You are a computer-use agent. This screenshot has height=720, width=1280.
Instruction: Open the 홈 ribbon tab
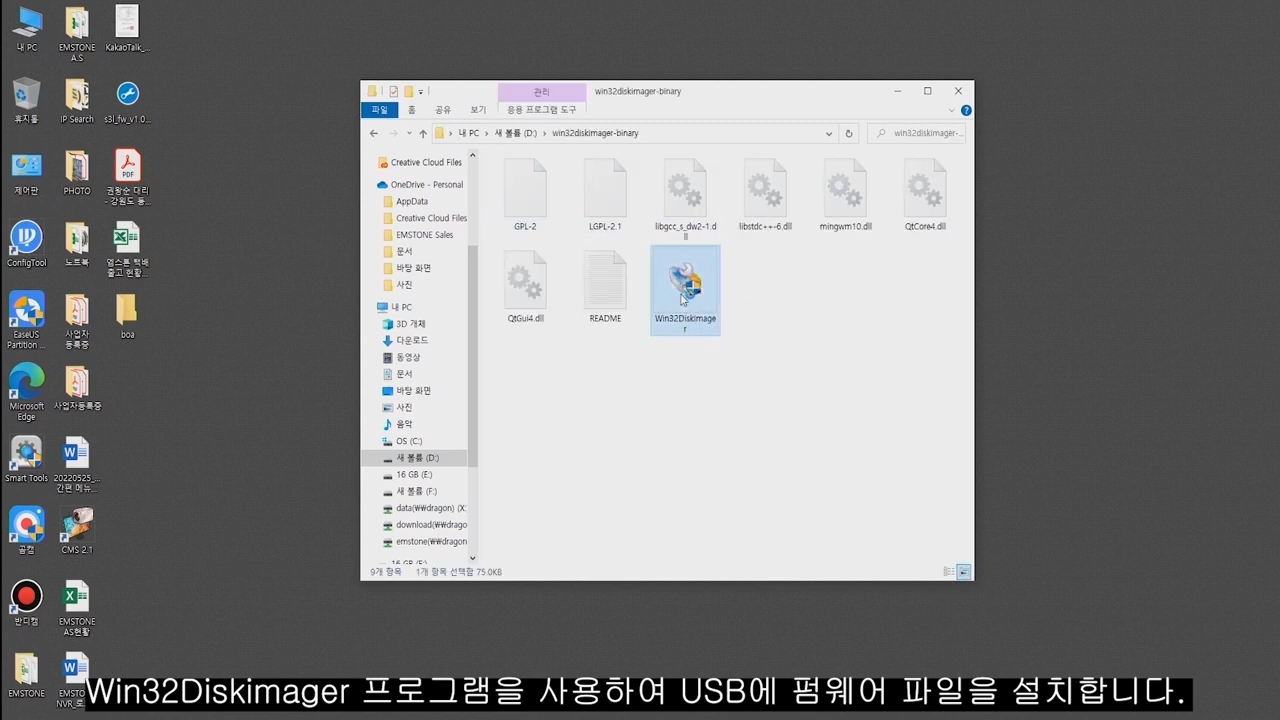[411, 110]
